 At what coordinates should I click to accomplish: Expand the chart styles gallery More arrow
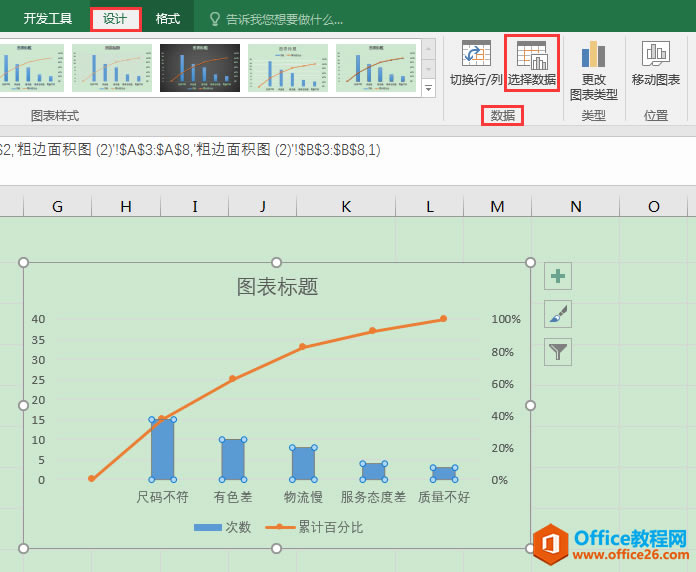click(428, 88)
